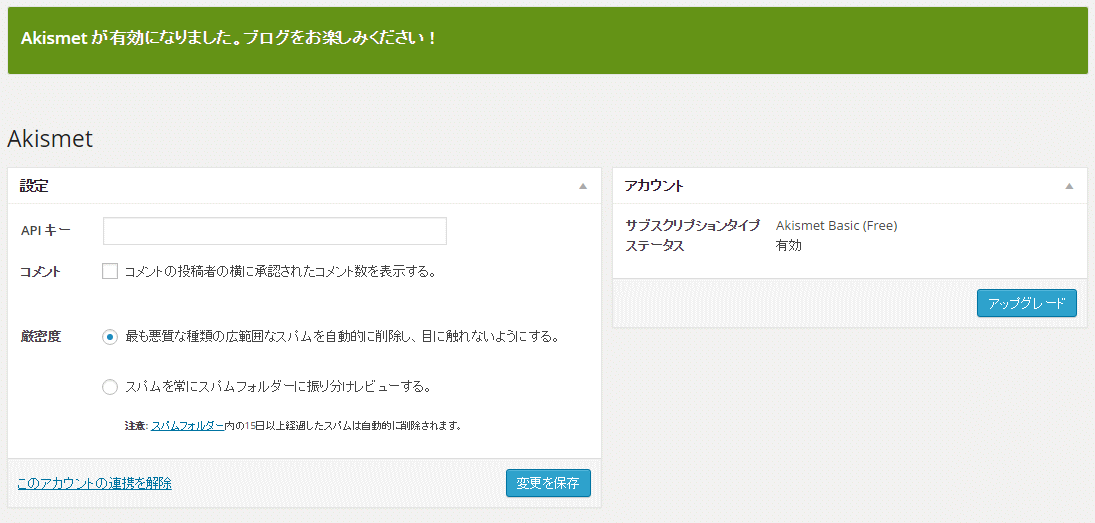
Task: Click the スパムを常にスパムフォルダー radio label text
Action: click(x=277, y=387)
